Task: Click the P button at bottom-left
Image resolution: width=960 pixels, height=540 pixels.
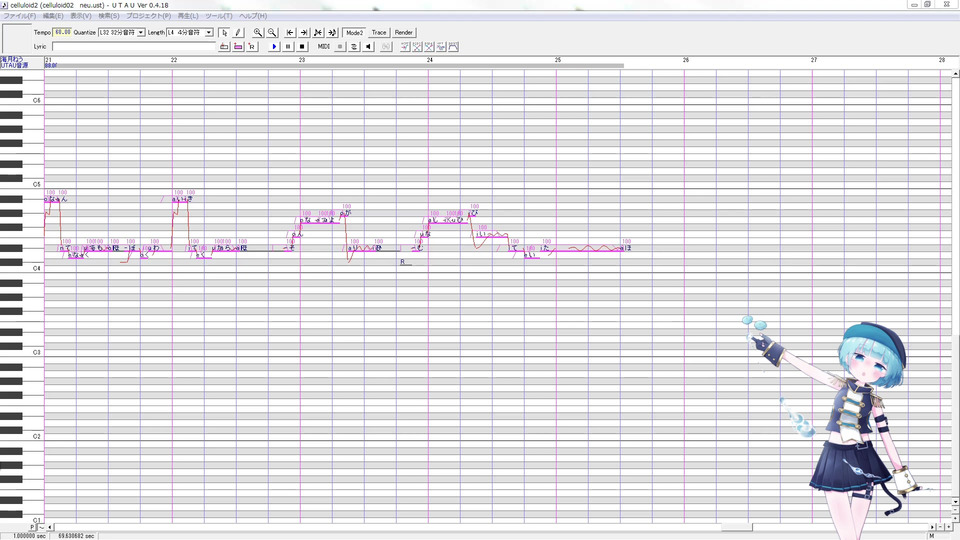Action: [x=32, y=527]
